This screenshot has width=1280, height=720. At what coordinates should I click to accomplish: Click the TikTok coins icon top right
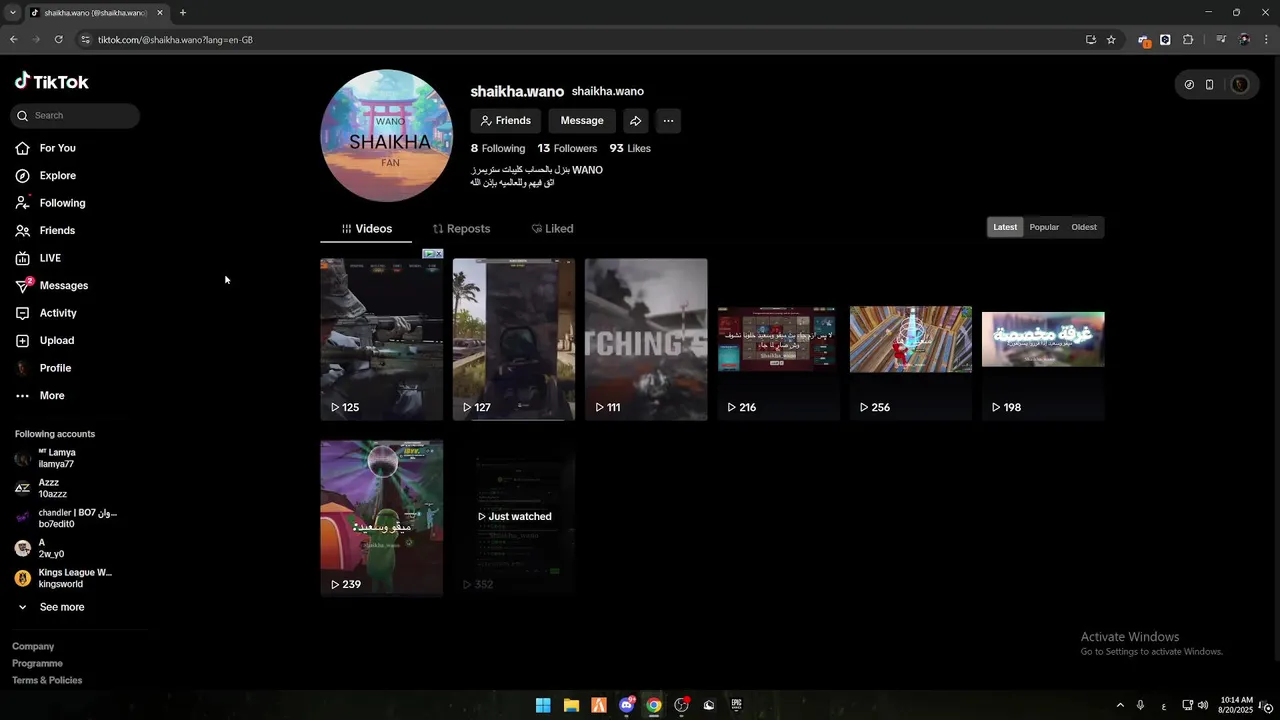coord(1189,85)
